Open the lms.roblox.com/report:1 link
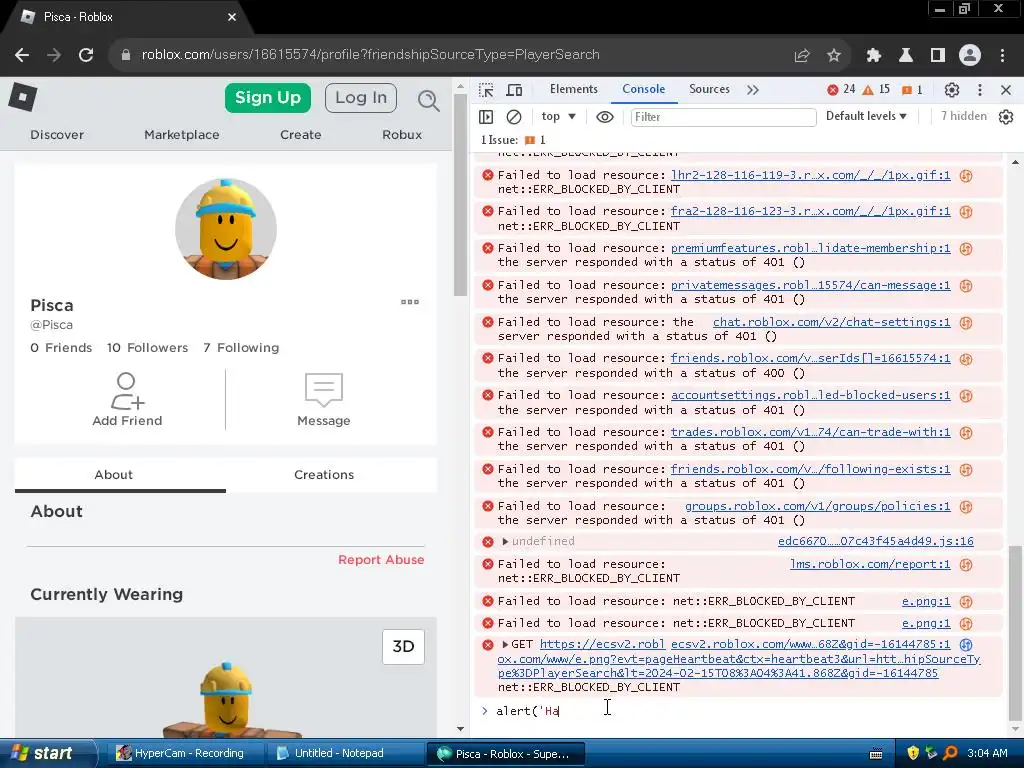 870,564
